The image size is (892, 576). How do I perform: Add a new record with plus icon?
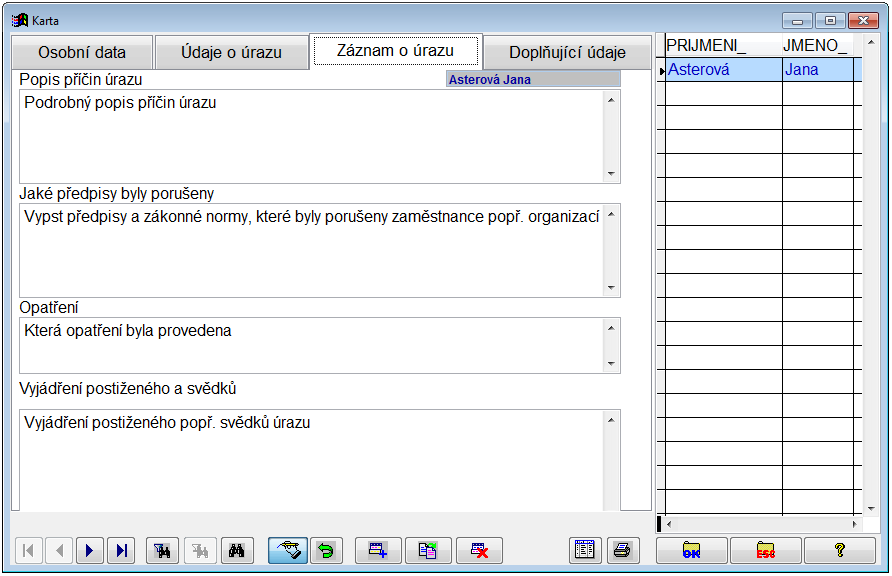click(x=378, y=550)
